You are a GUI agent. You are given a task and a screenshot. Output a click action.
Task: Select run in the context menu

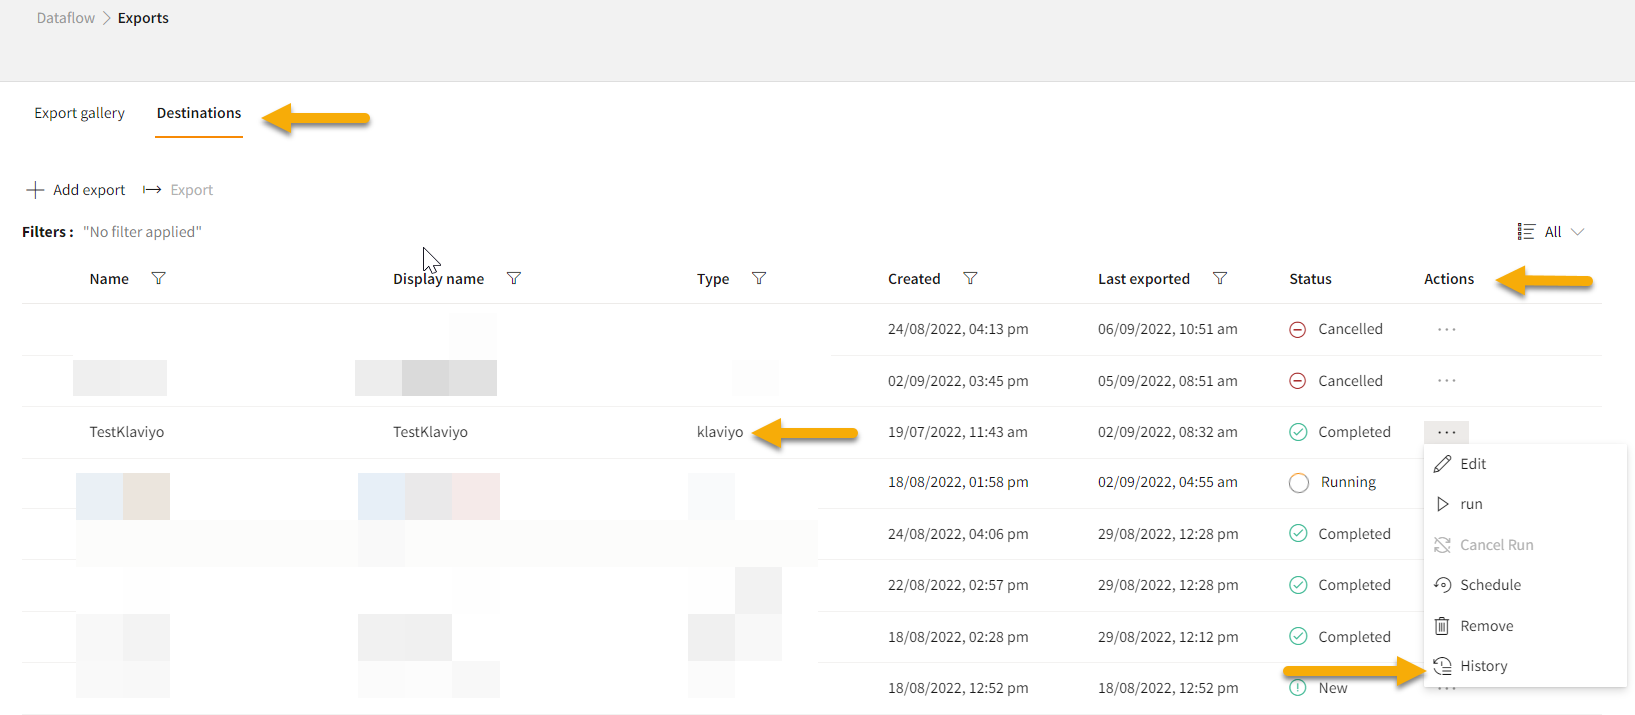[1470, 504]
